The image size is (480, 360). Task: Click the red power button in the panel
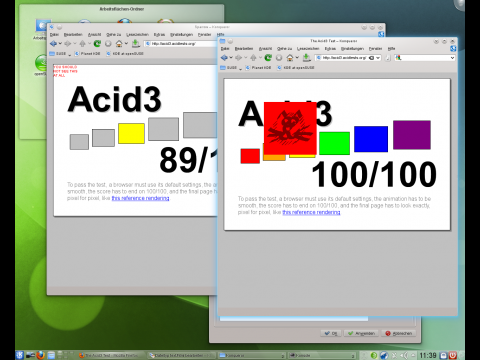[x=453, y=355]
